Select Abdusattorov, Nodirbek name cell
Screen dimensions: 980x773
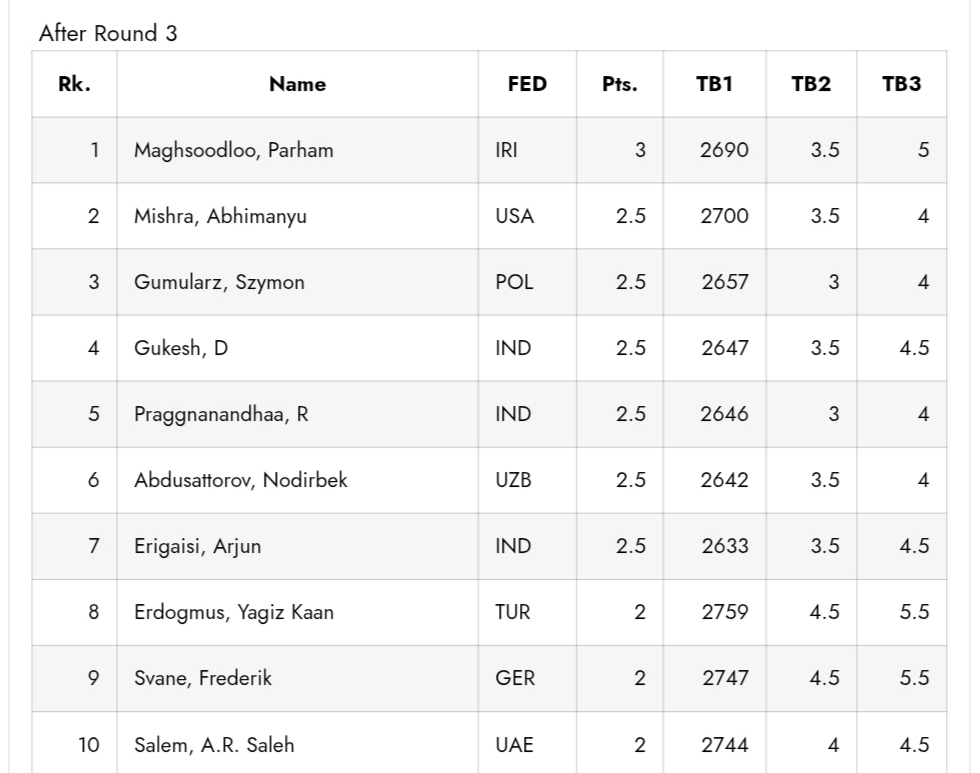coord(241,481)
